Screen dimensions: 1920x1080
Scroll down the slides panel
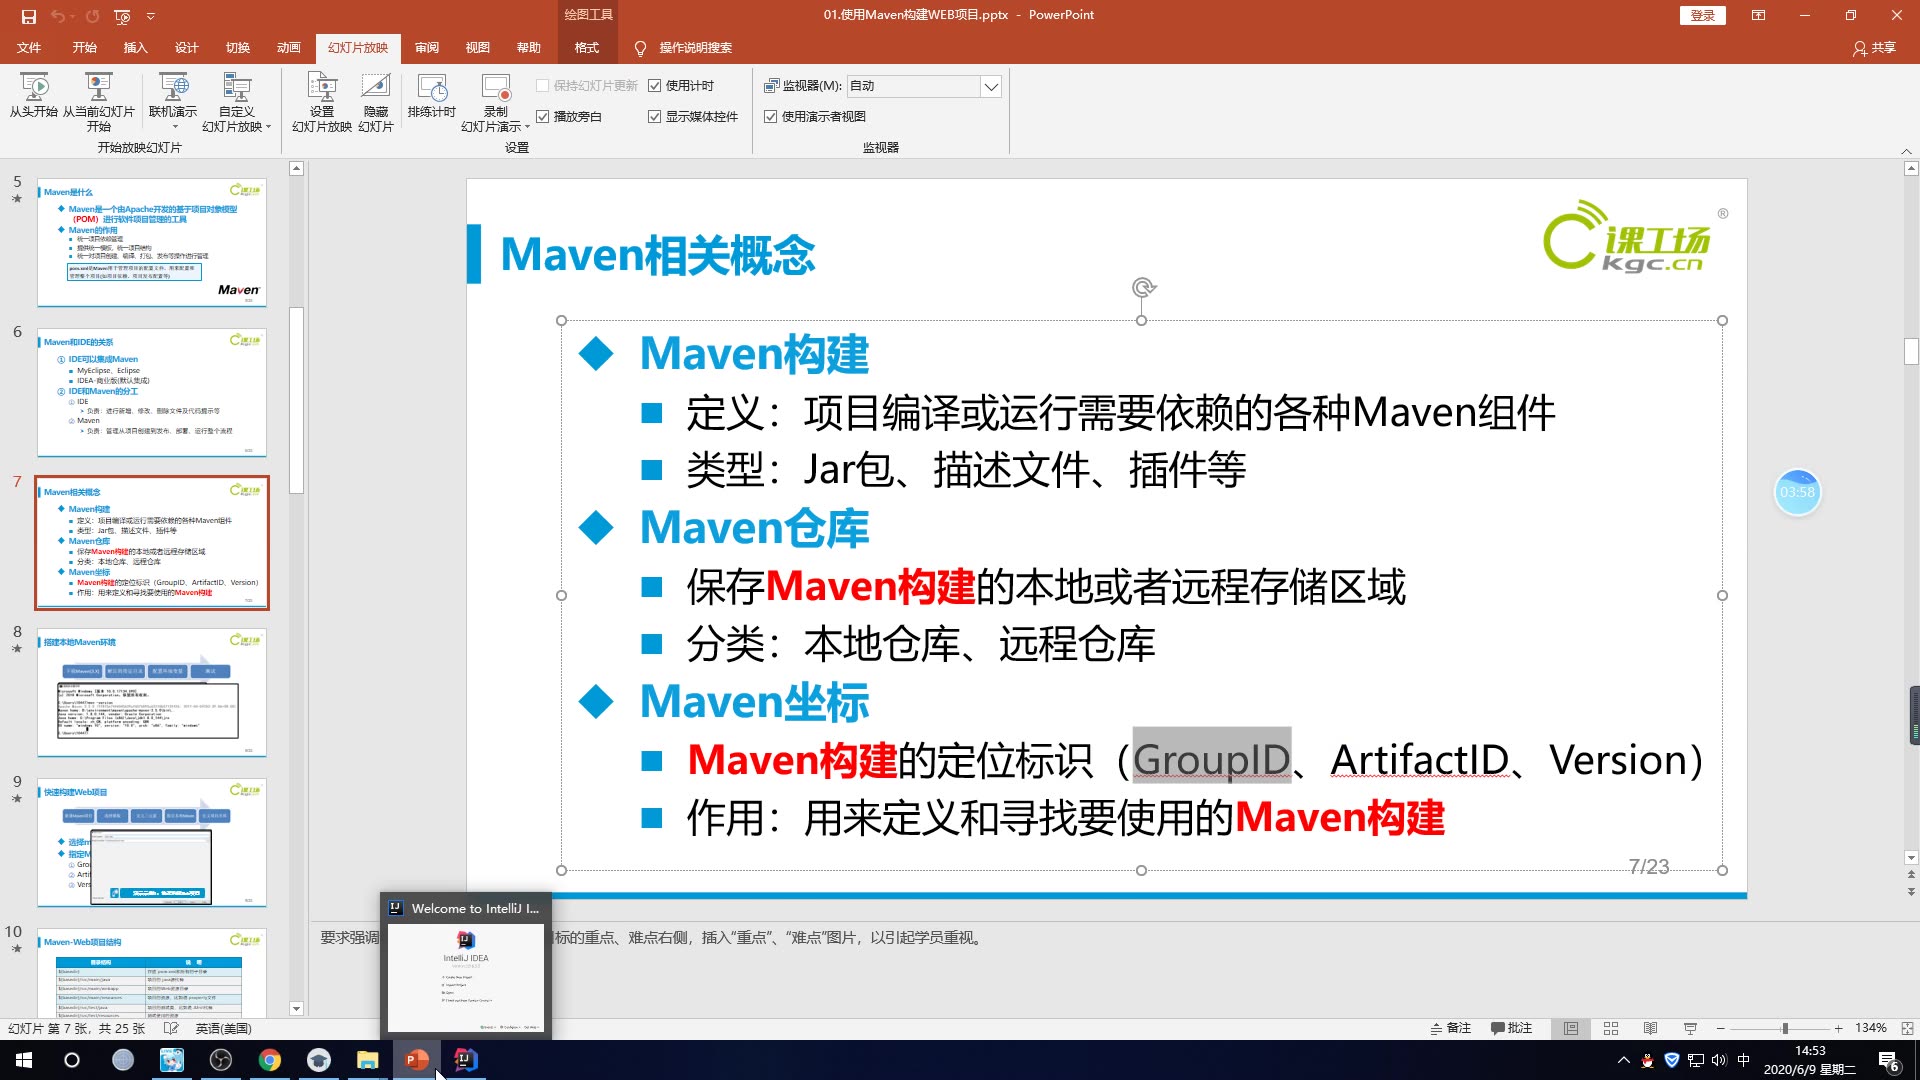coord(293,1006)
